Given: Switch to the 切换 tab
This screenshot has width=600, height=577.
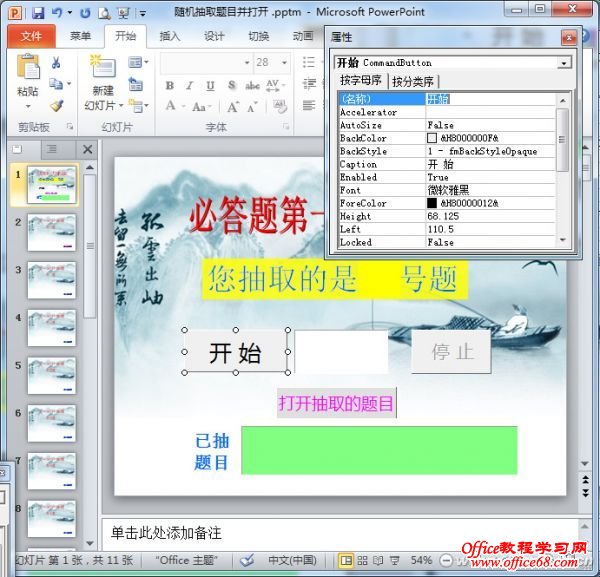Looking at the screenshot, I should pos(259,36).
